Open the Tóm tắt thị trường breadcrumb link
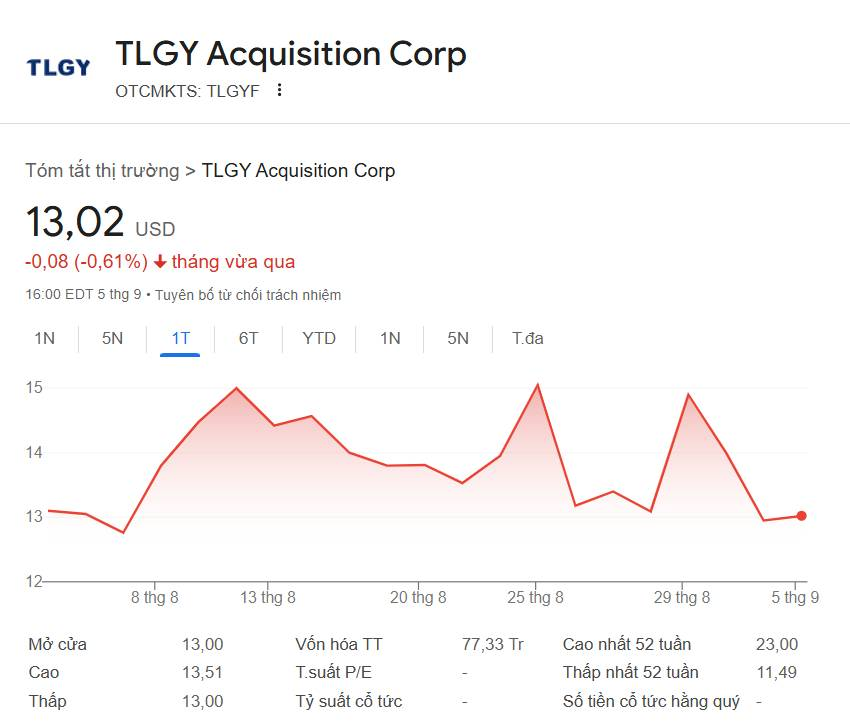This screenshot has width=850, height=727. [102, 170]
